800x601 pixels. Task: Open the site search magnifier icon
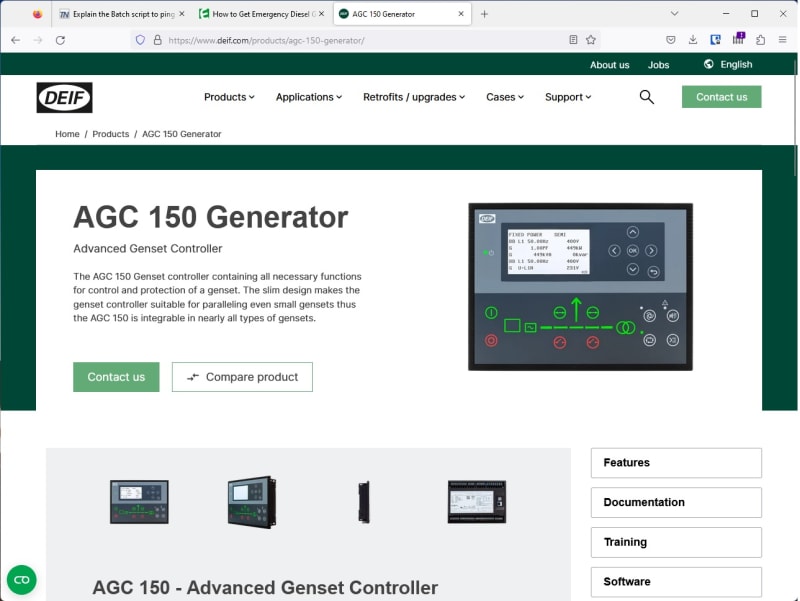[646, 97]
